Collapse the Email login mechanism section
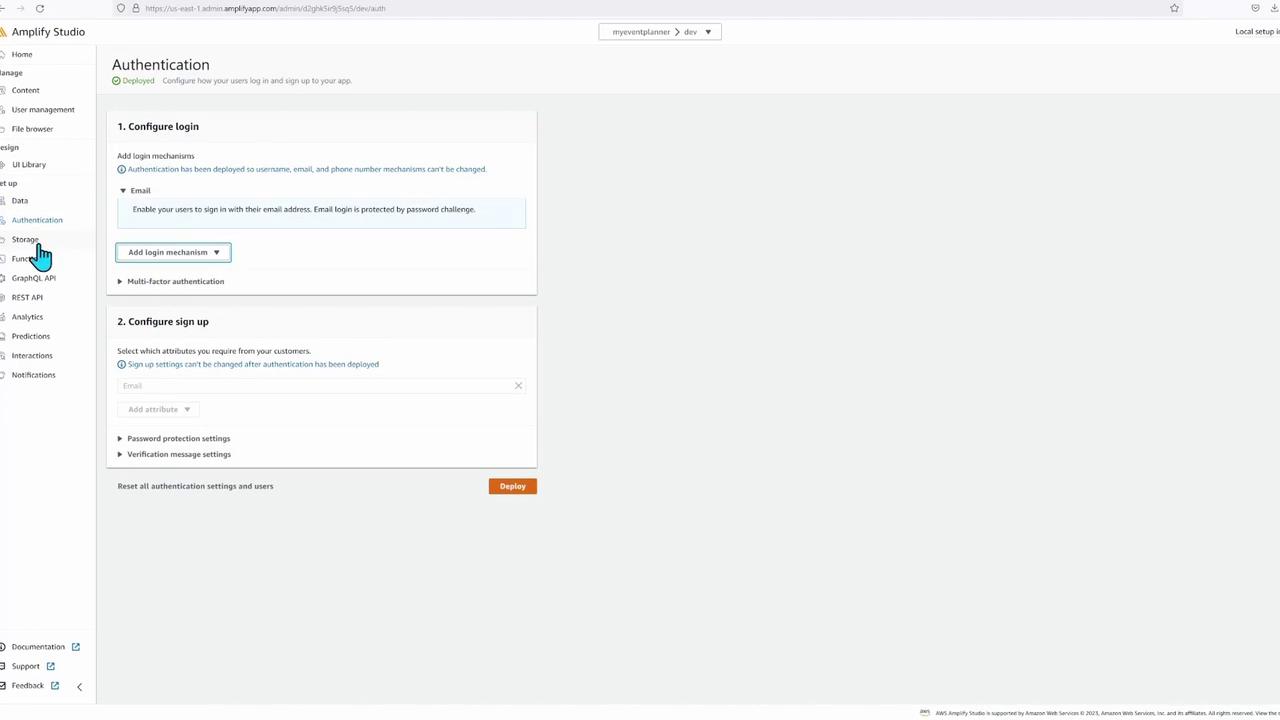Viewport: 1280px width, 720px height. (x=123, y=191)
